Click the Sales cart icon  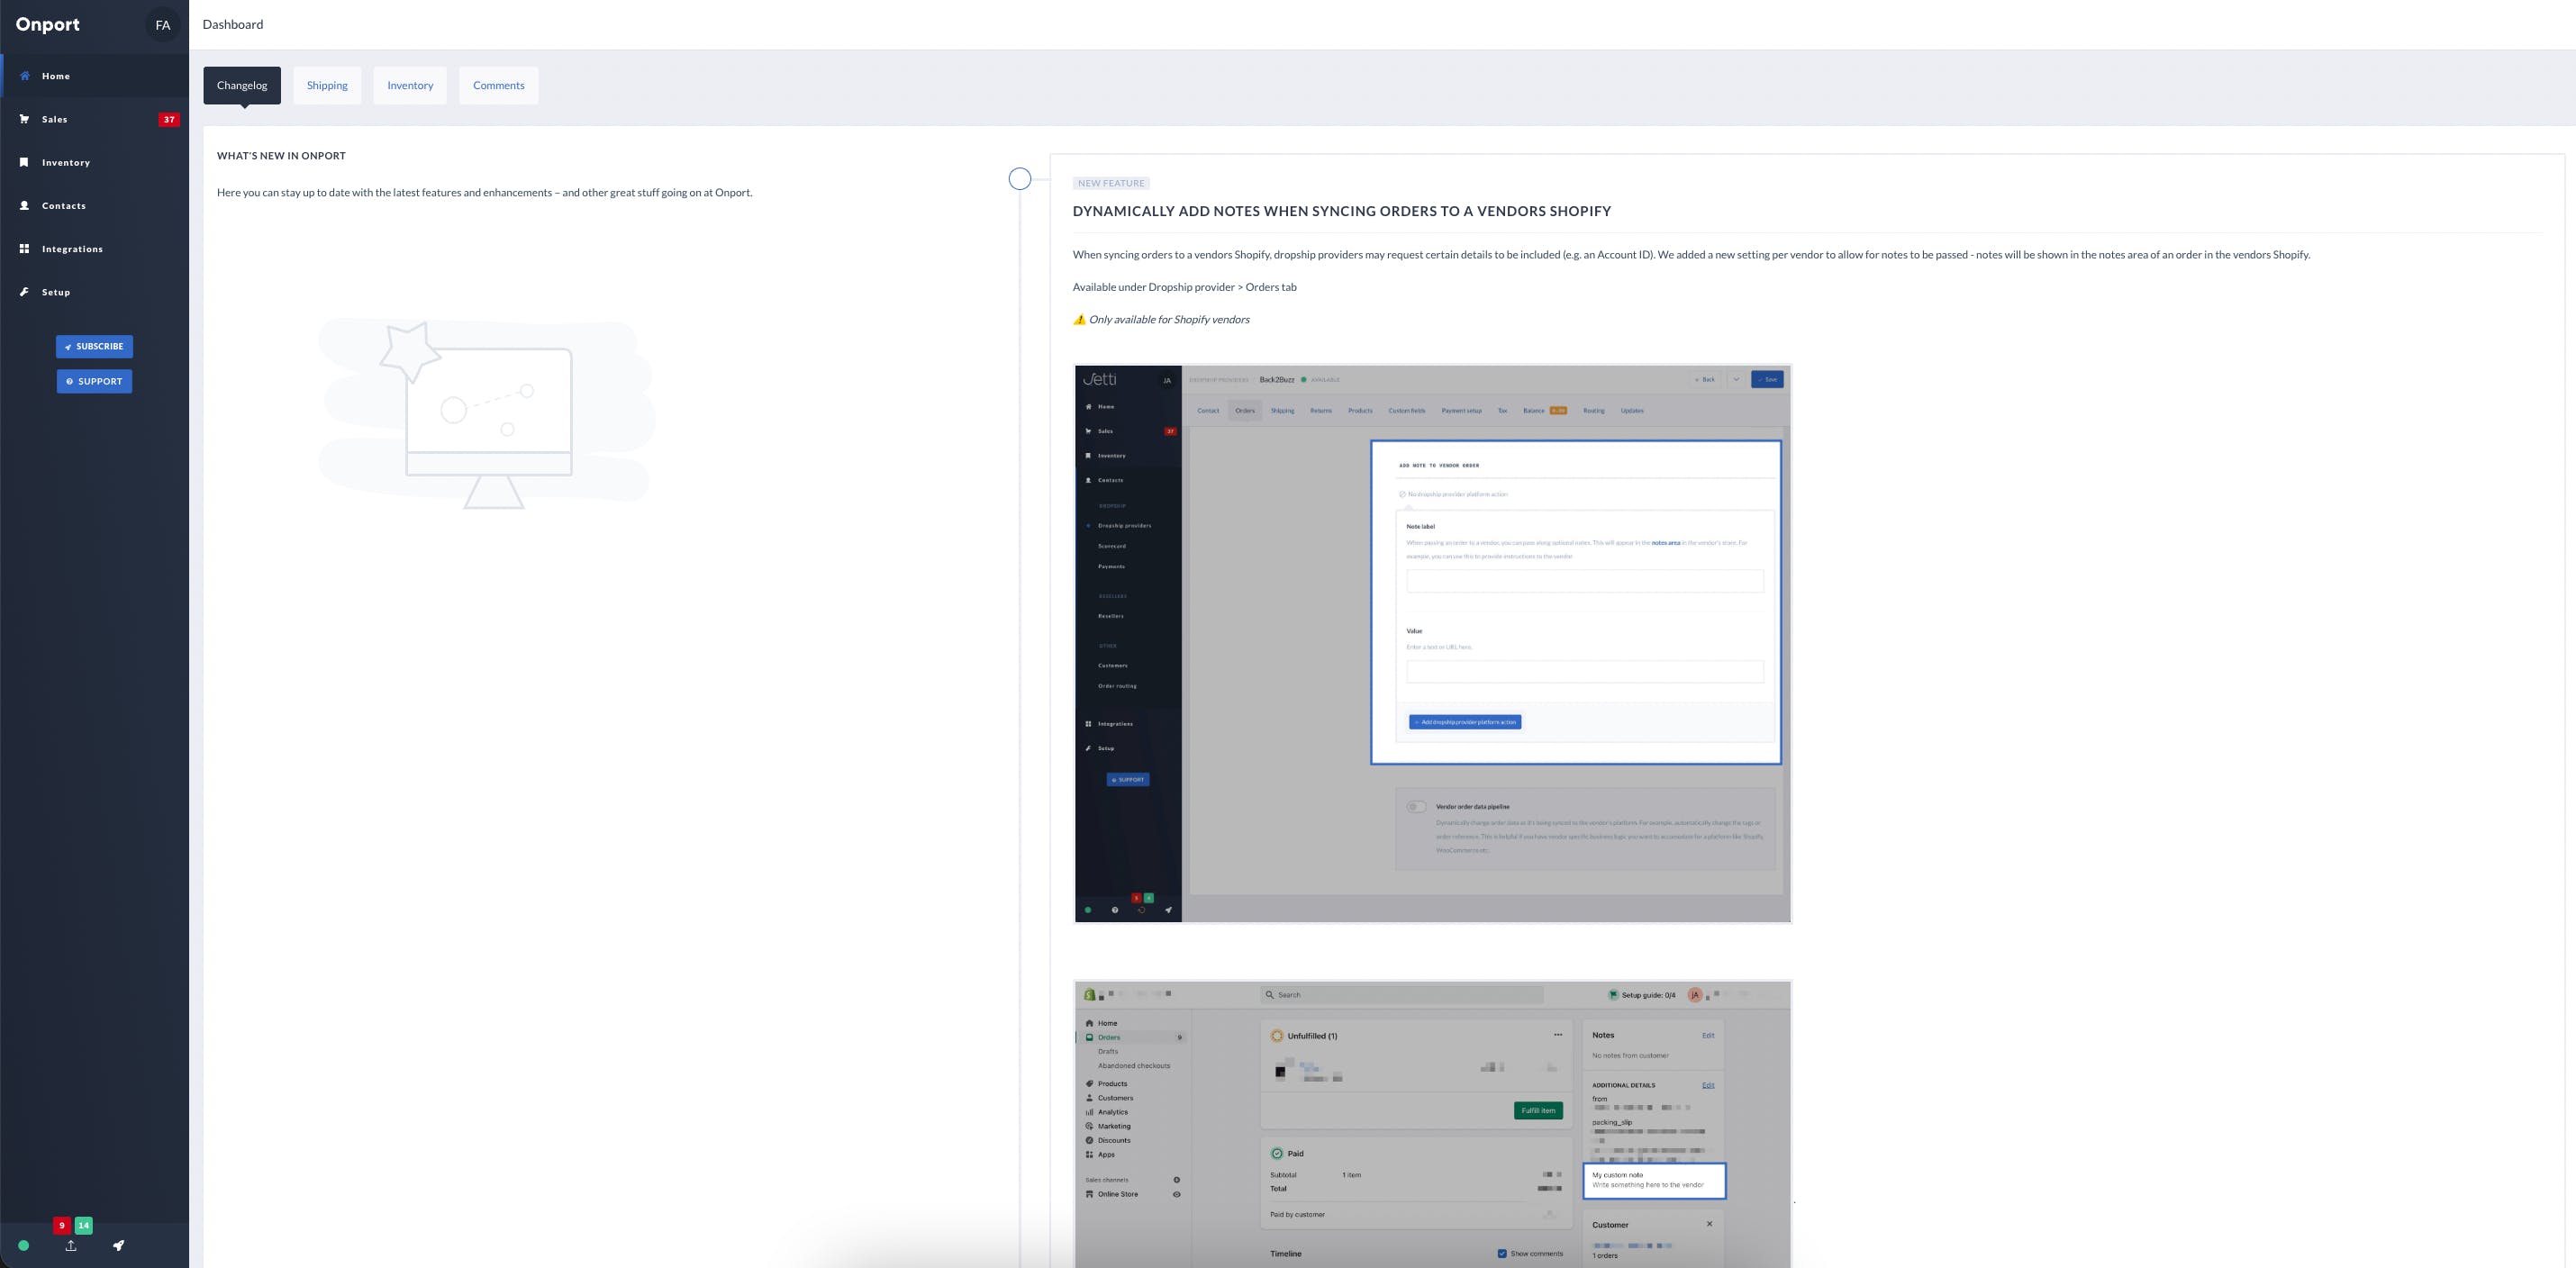coord(24,119)
